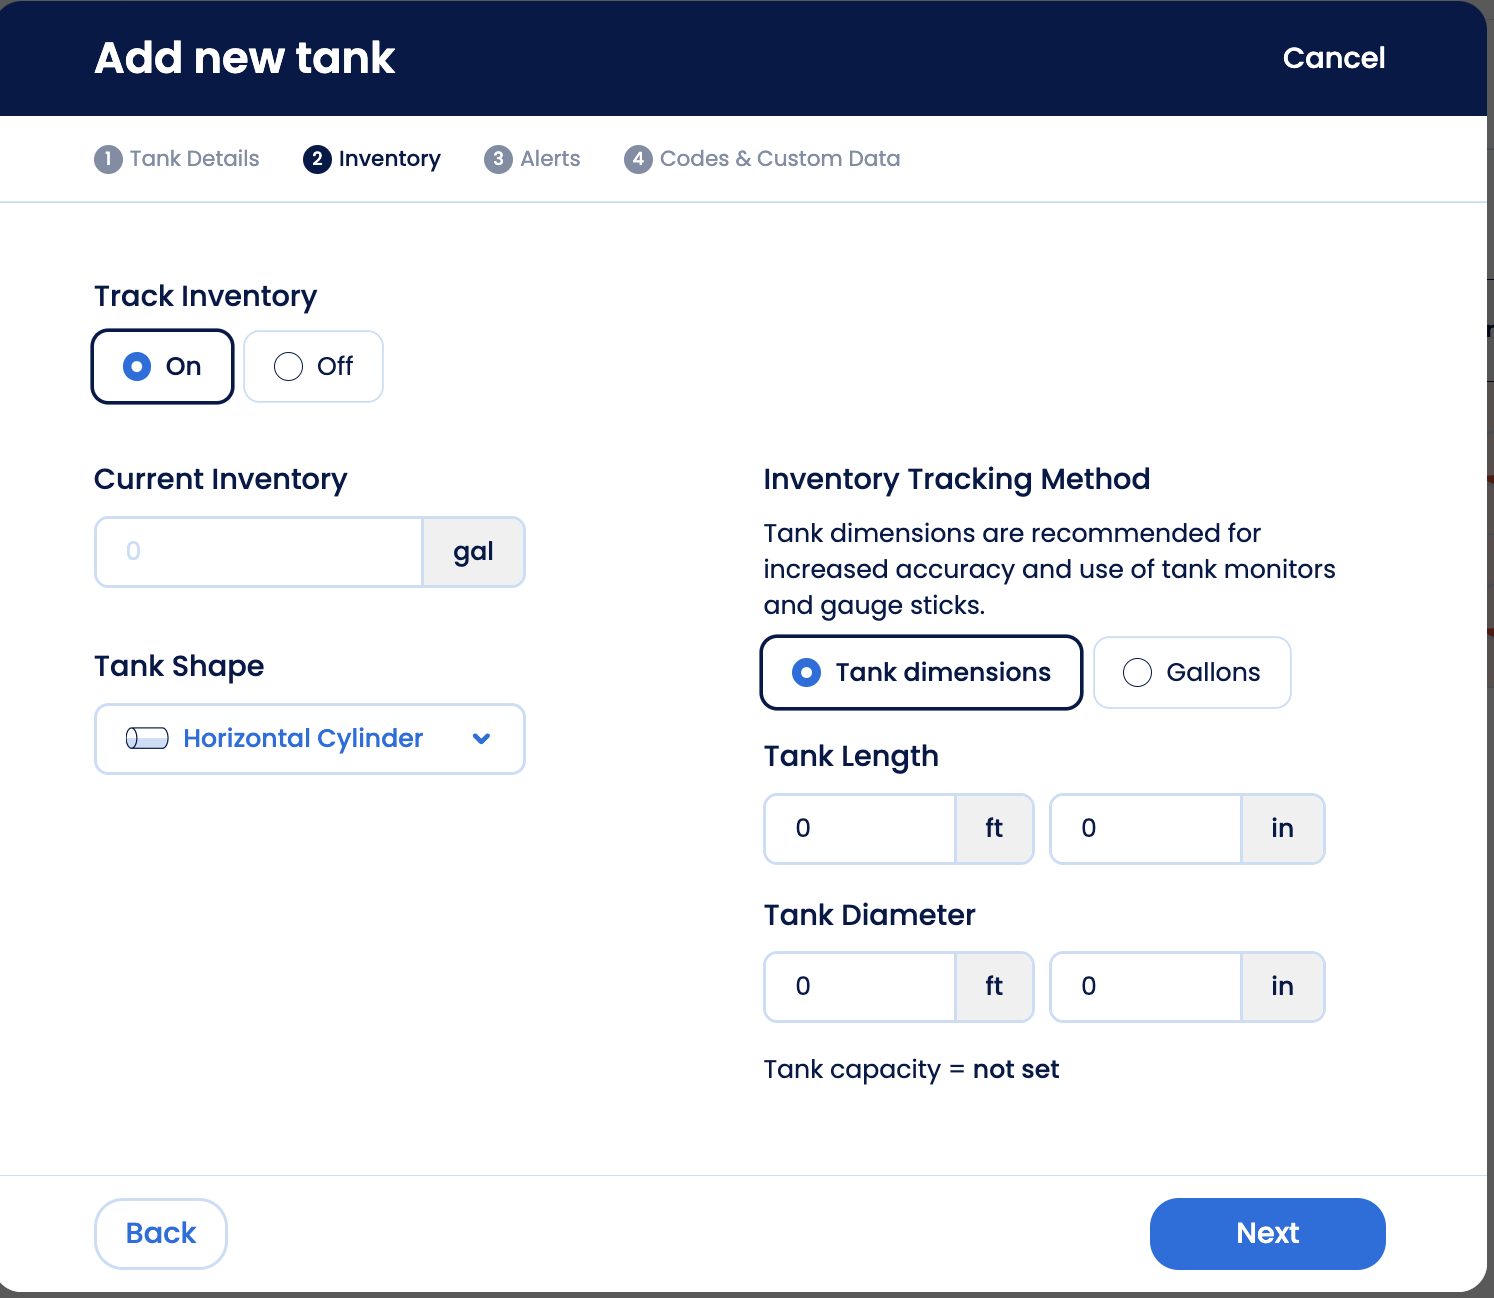Click the Tank Shape chevron arrow
Image resolution: width=1494 pixels, height=1298 pixels.
[x=482, y=739]
